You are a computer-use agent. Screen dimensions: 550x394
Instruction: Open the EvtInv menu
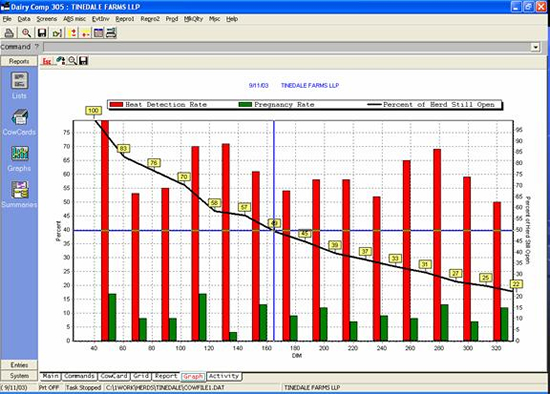(x=101, y=19)
